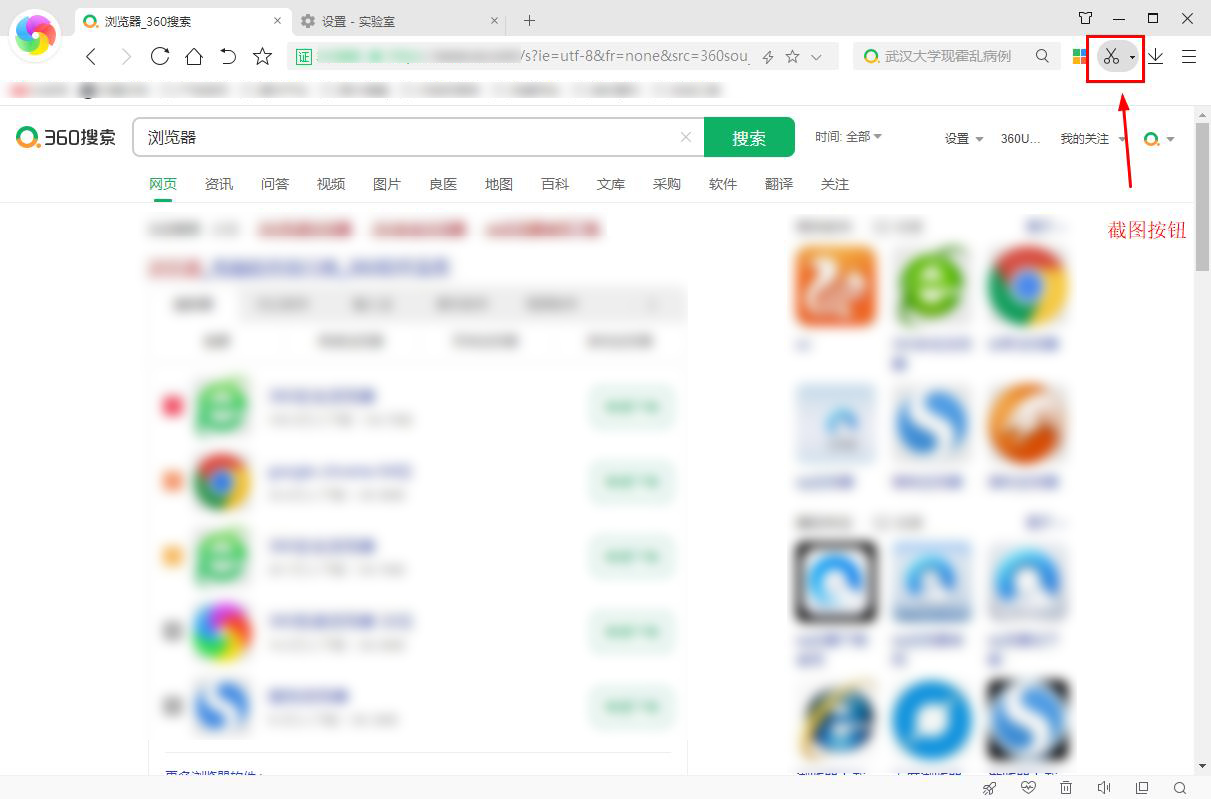The image size is (1211, 799).
Task: Click the browser boost rocket icon
Action: coord(989,787)
